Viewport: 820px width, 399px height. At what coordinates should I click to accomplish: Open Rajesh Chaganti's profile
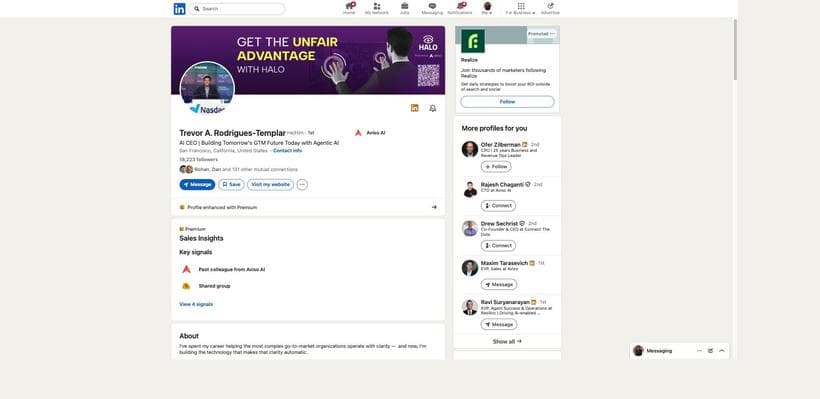click(502, 184)
